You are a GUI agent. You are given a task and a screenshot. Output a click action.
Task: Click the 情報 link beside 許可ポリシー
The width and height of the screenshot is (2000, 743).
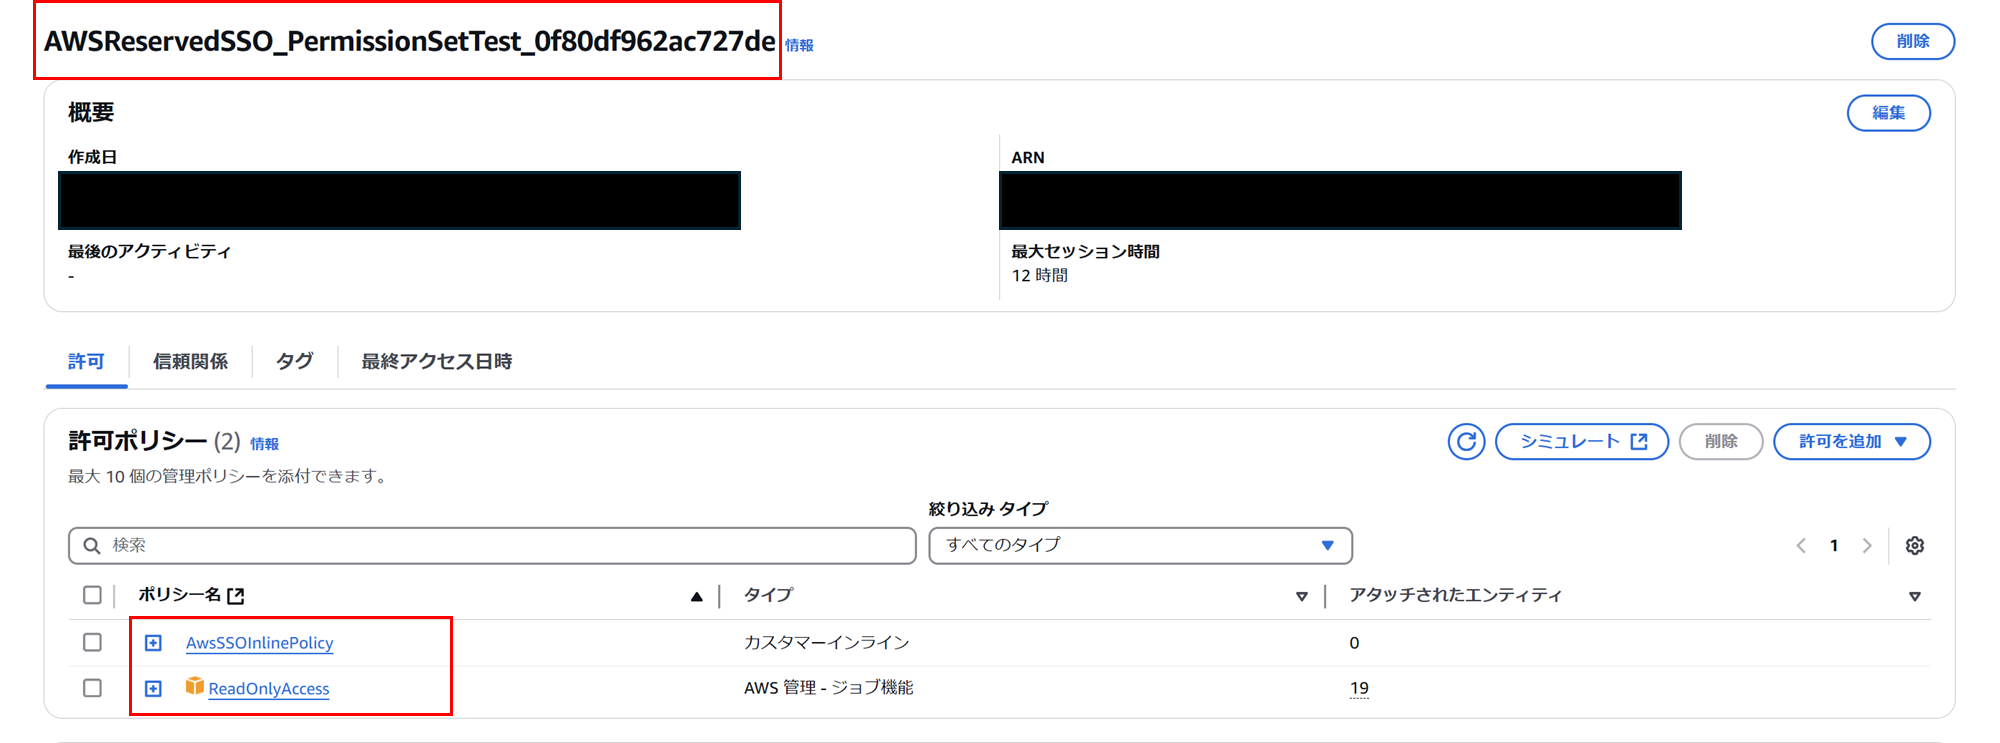[264, 444]
